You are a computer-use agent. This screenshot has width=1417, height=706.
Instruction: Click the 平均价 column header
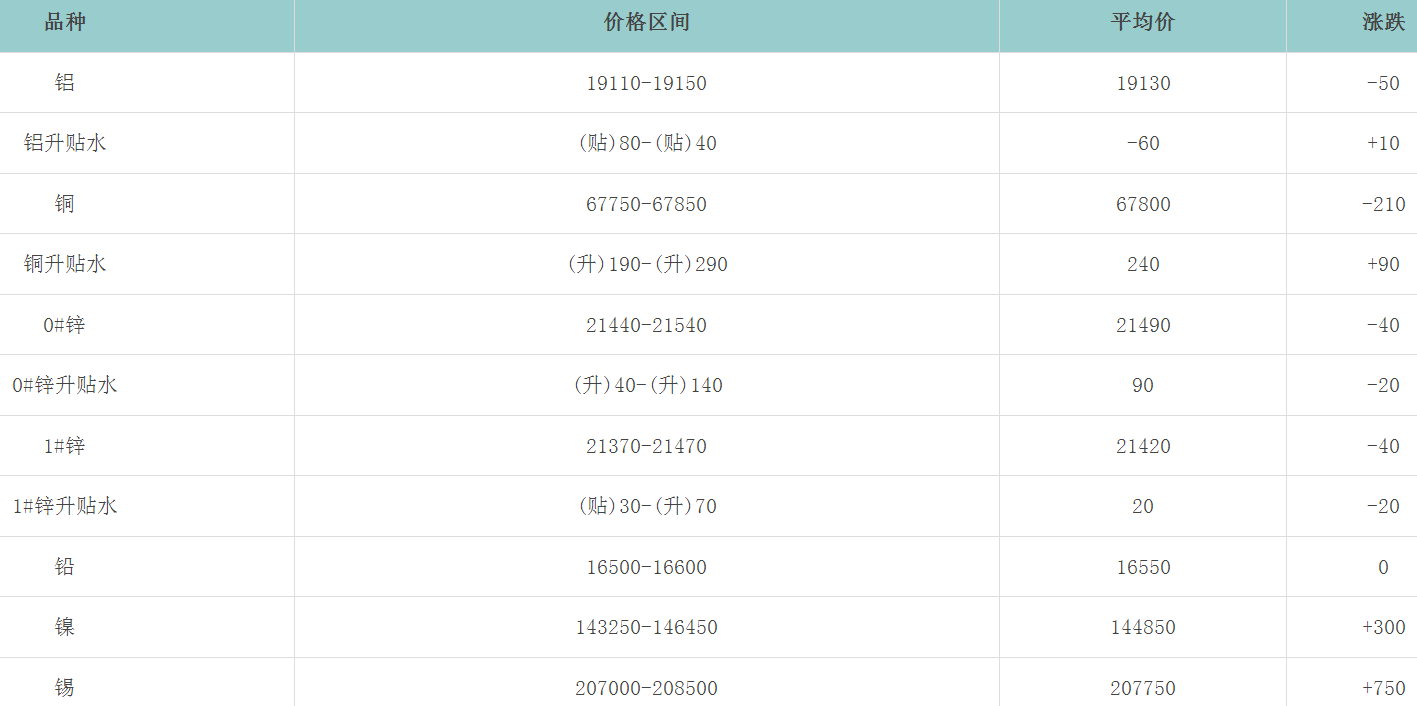pyautogui.click(x=1142, y=23)
